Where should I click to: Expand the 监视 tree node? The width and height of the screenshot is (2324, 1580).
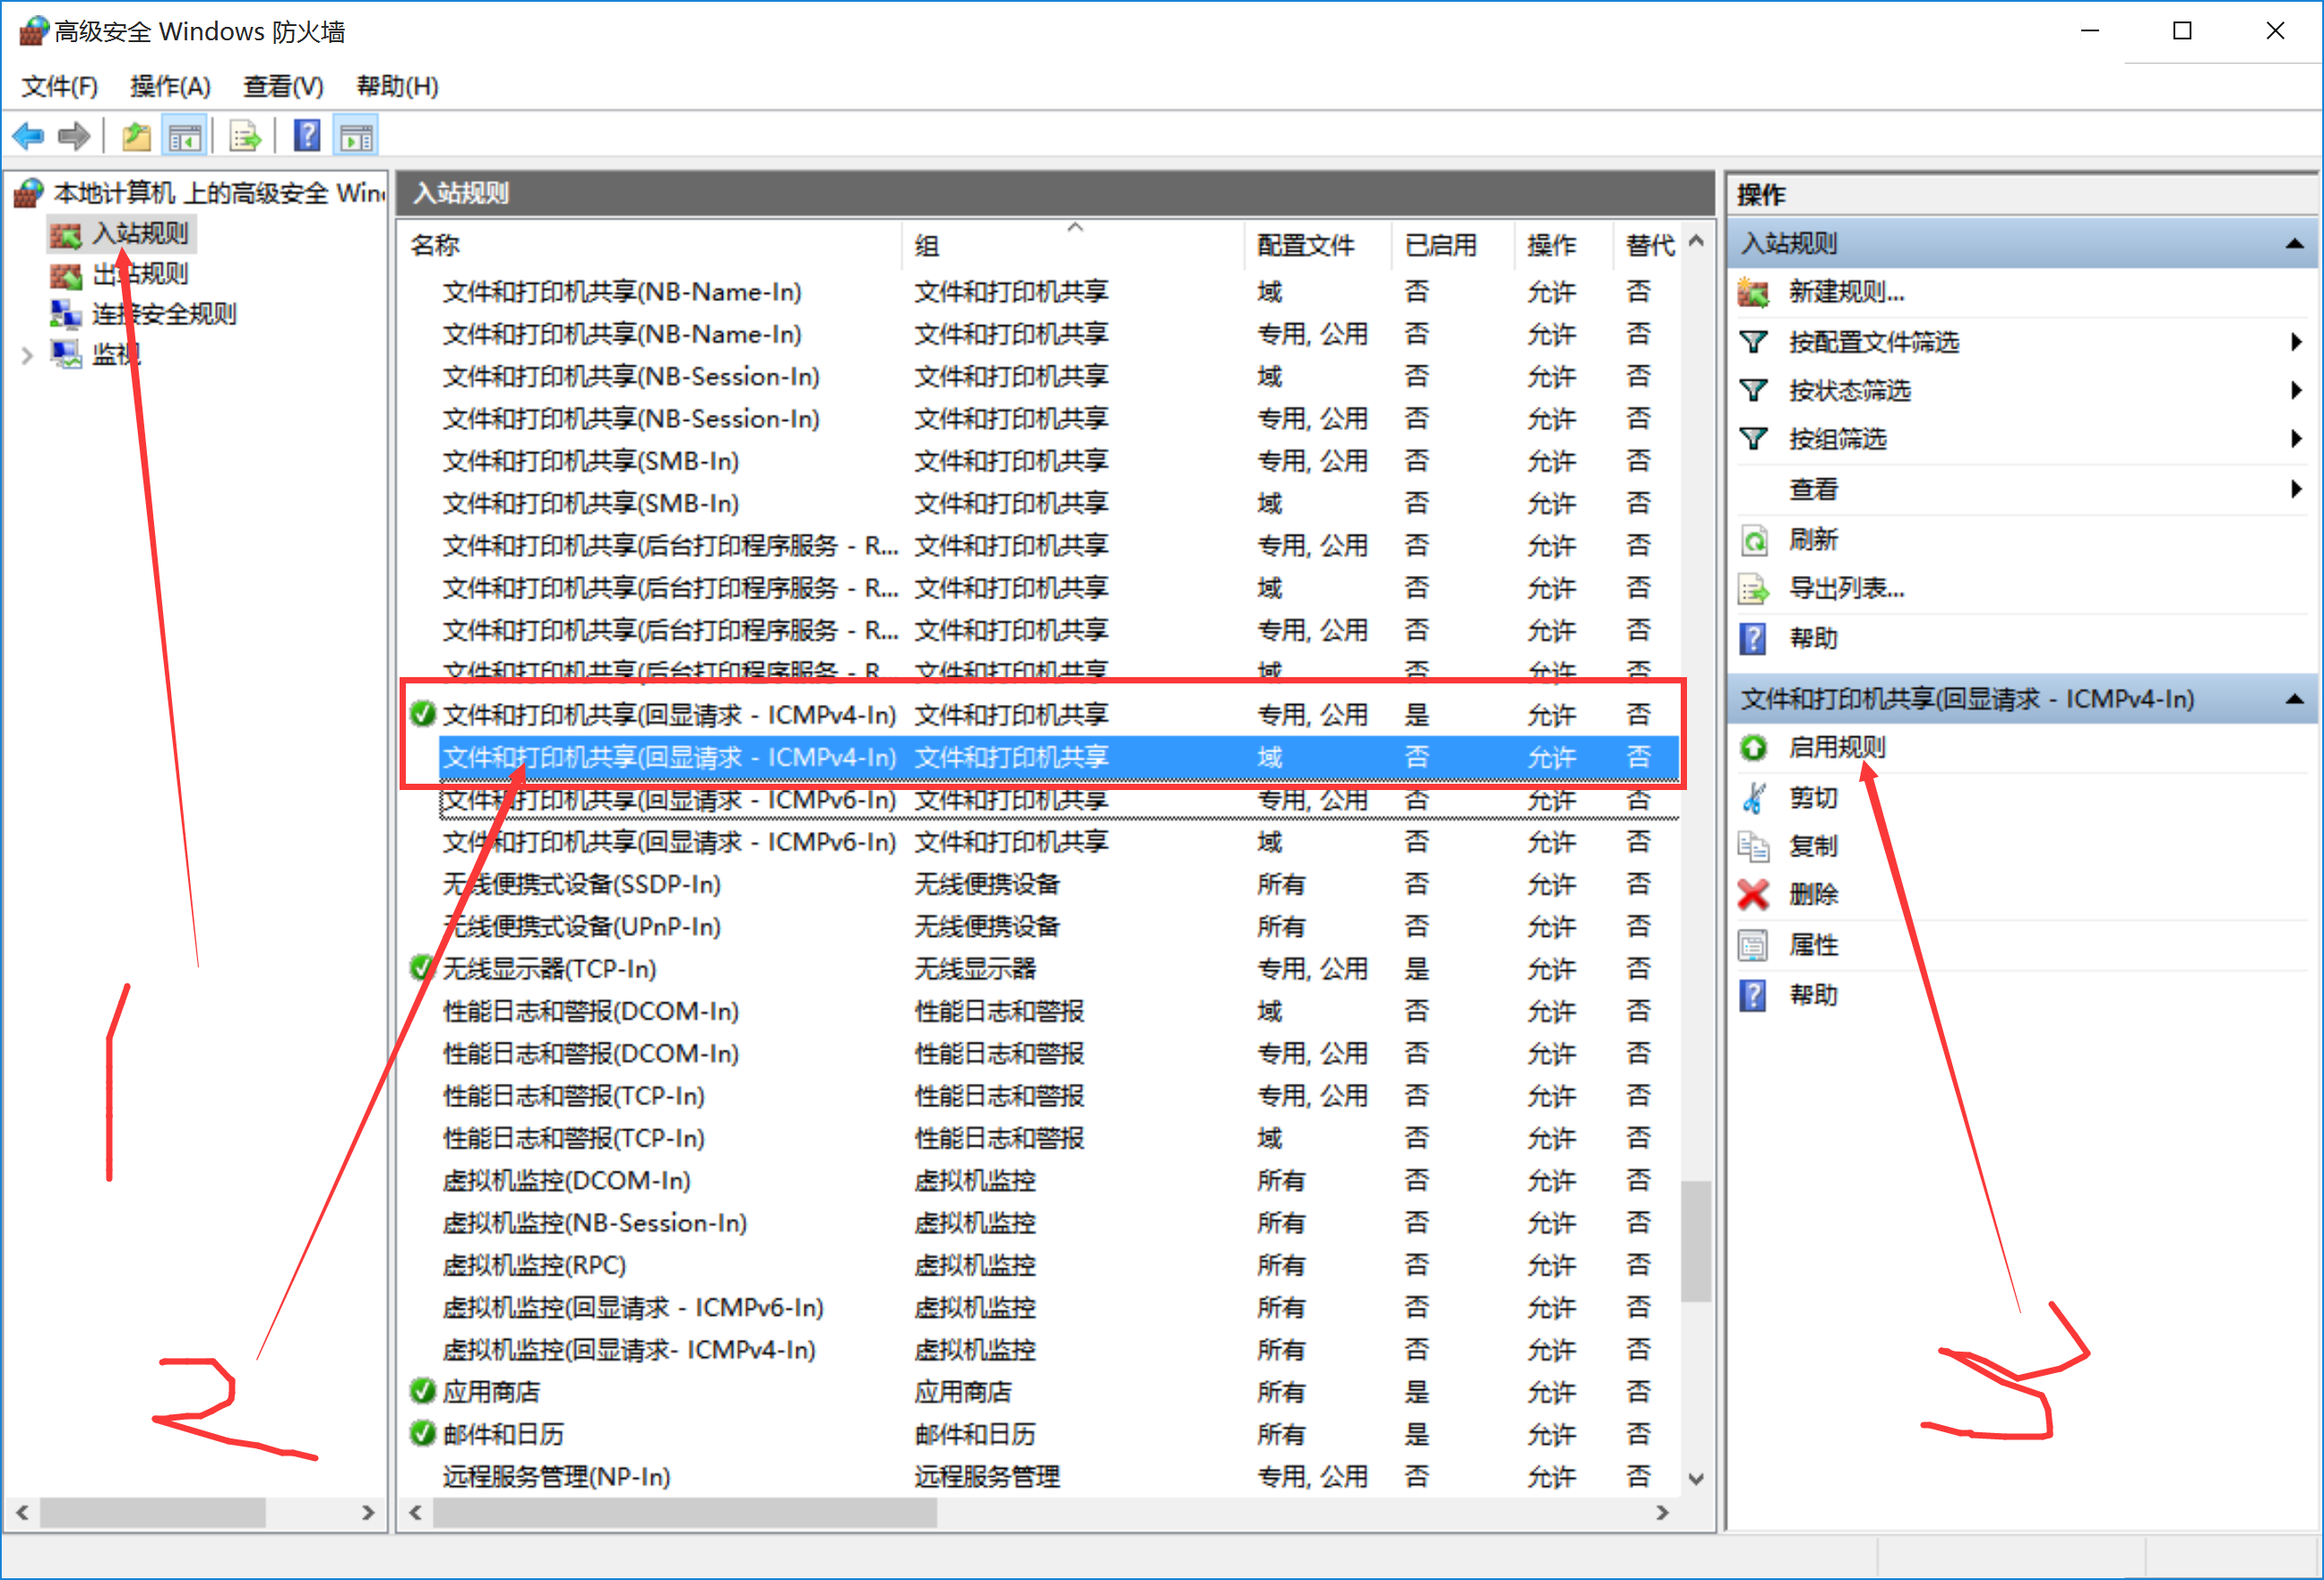click(x=27, y=354)
